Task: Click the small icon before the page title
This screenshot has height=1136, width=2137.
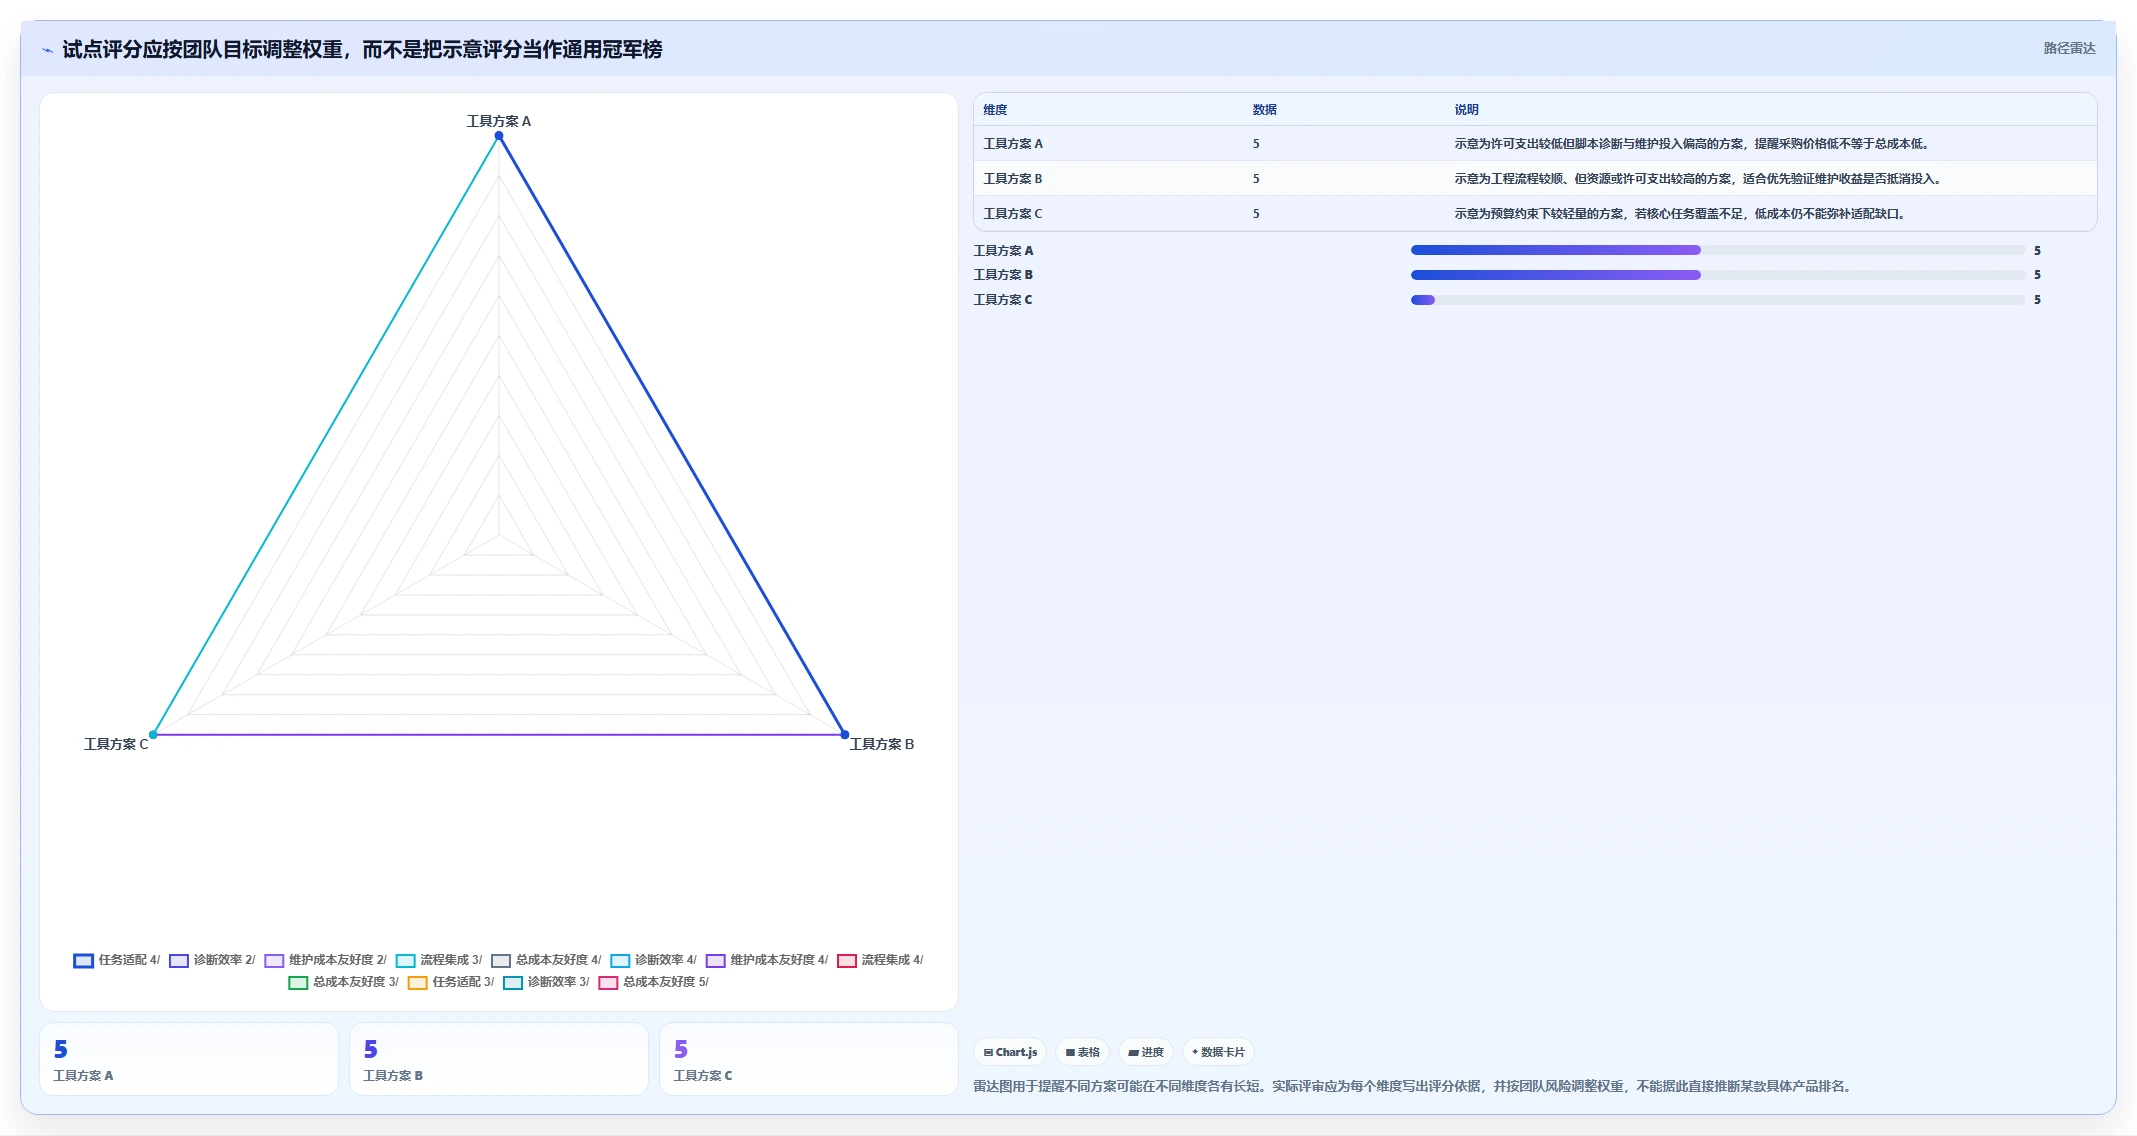Action: click(47, 50)
